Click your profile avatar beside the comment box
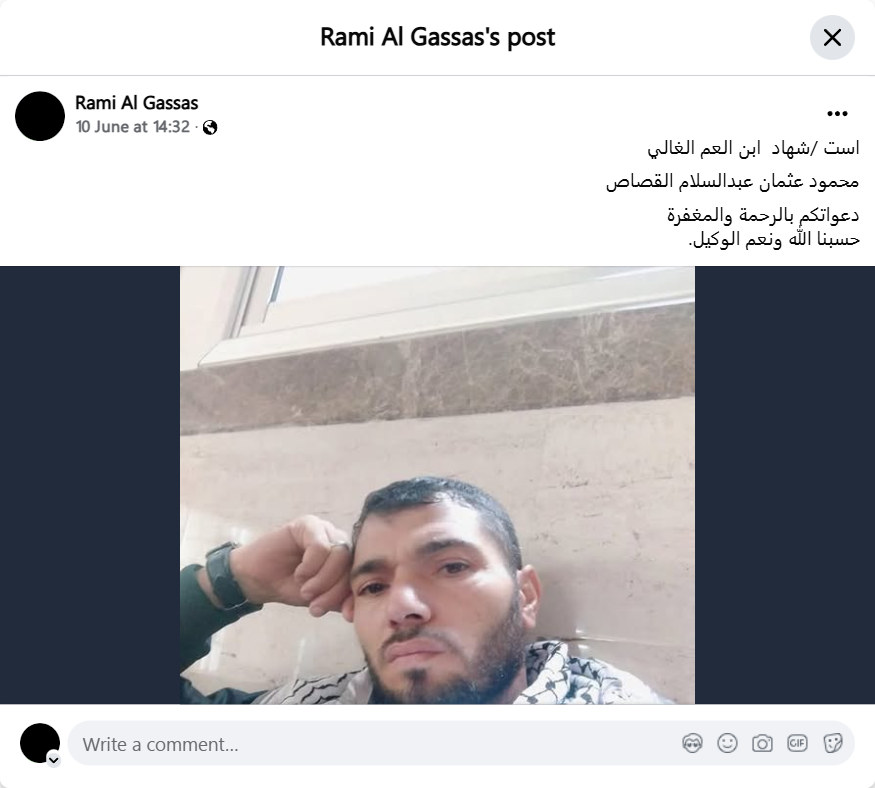The image size is (875, 788). pyautogui.click(x=40, y=743)
